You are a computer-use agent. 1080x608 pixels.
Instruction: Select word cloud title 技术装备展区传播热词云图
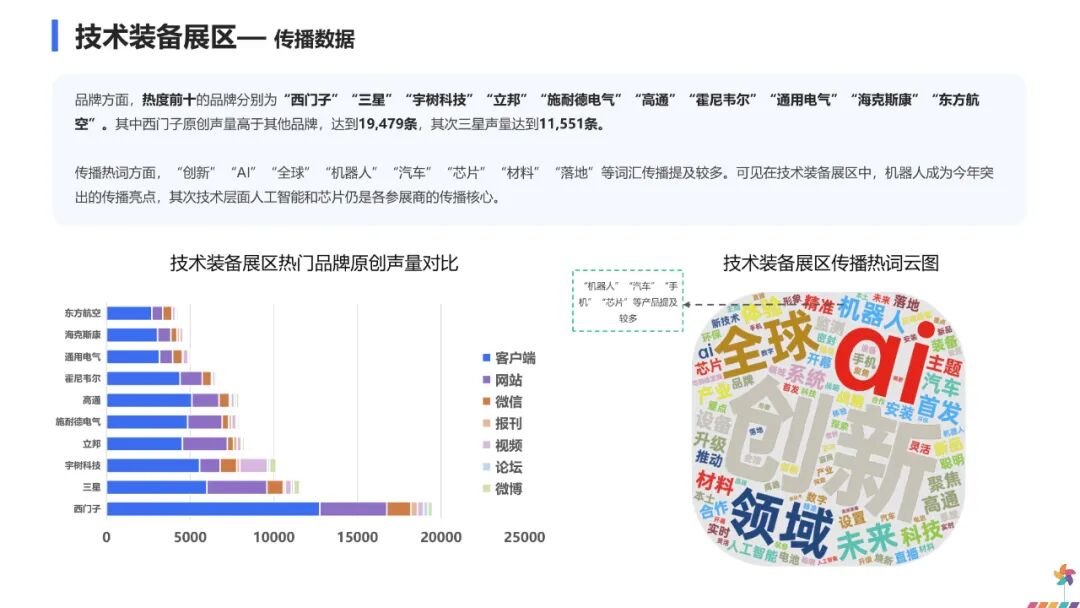[831, 263]
